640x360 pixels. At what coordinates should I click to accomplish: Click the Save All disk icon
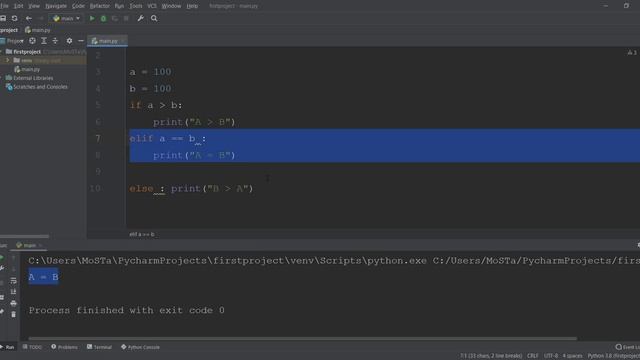click(x=3, y=18)
